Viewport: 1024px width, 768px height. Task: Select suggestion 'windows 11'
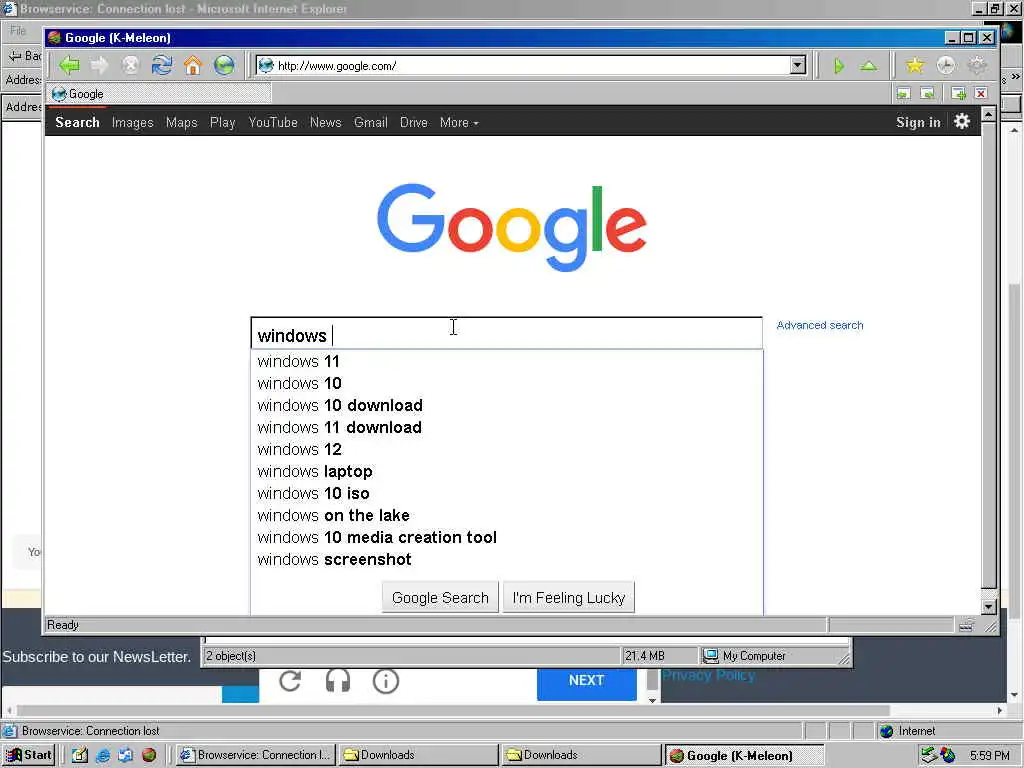(x=507, y=361)
